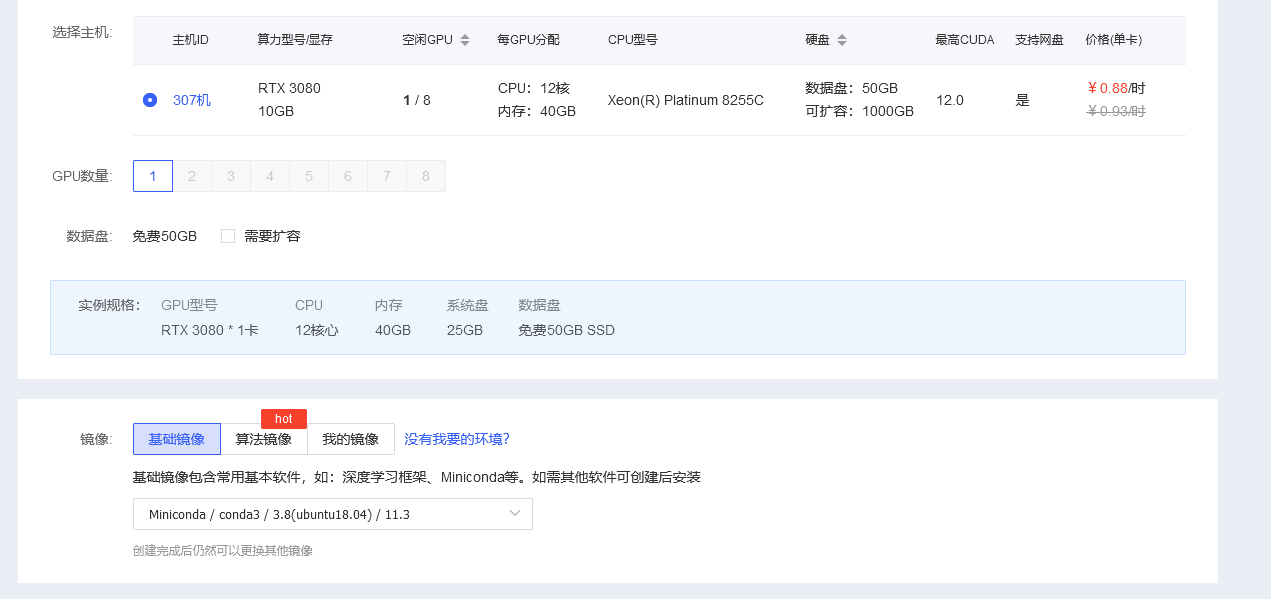Select GPU quantity 1

[x=153, y=176]
